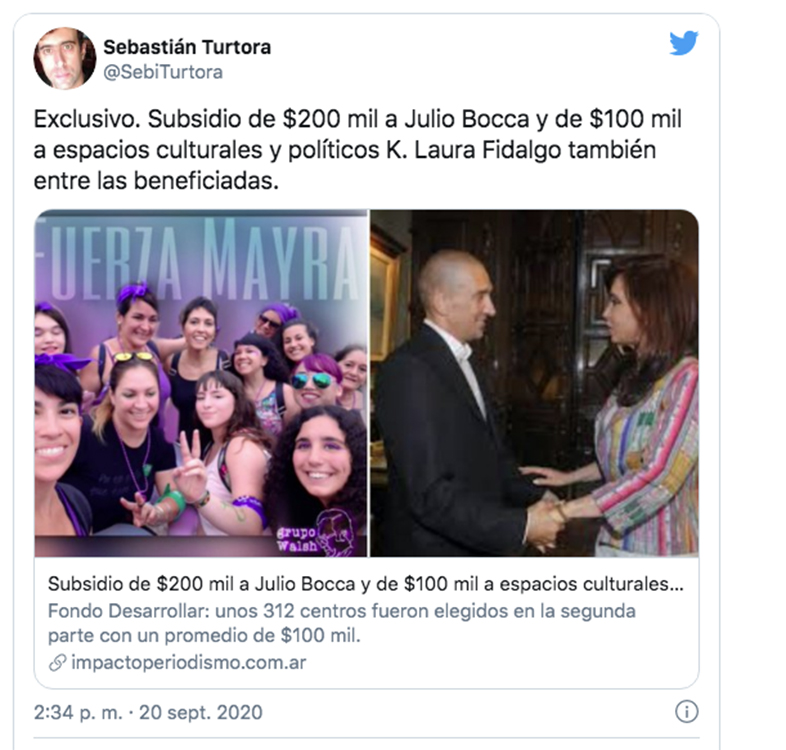This screenshot has height=750, width=786.
Task: Open the @SebiTurtora handle
Action: (x=163, y=72)
